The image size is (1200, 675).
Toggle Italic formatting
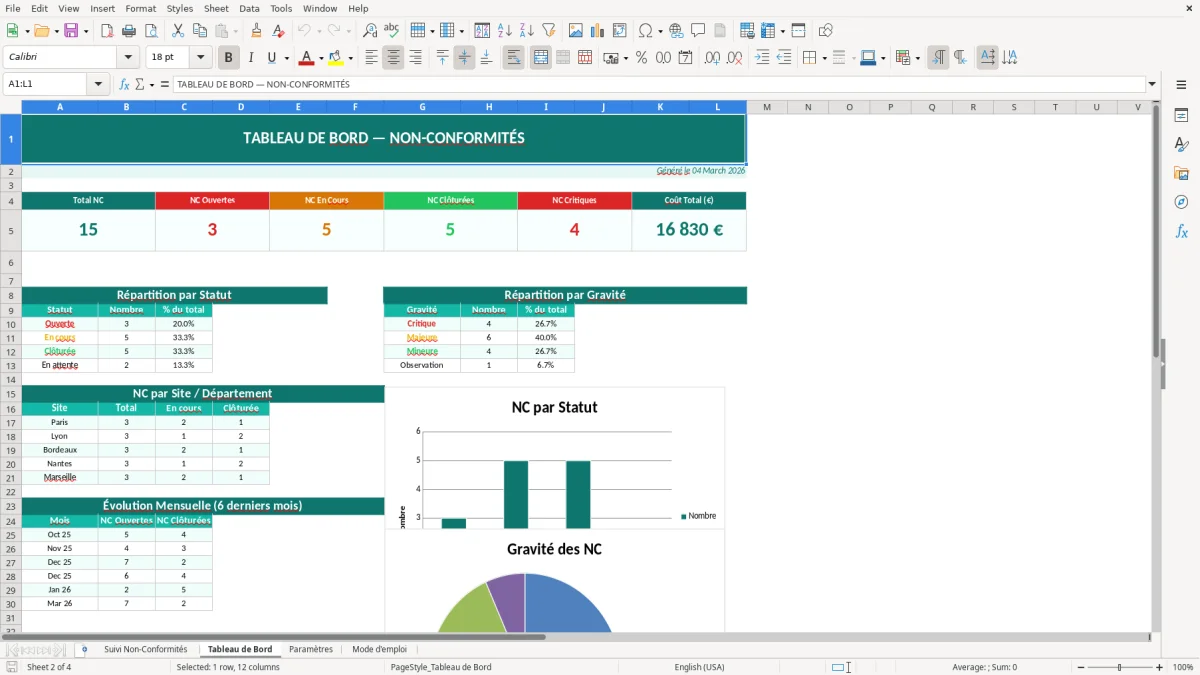tap(251, 58)
